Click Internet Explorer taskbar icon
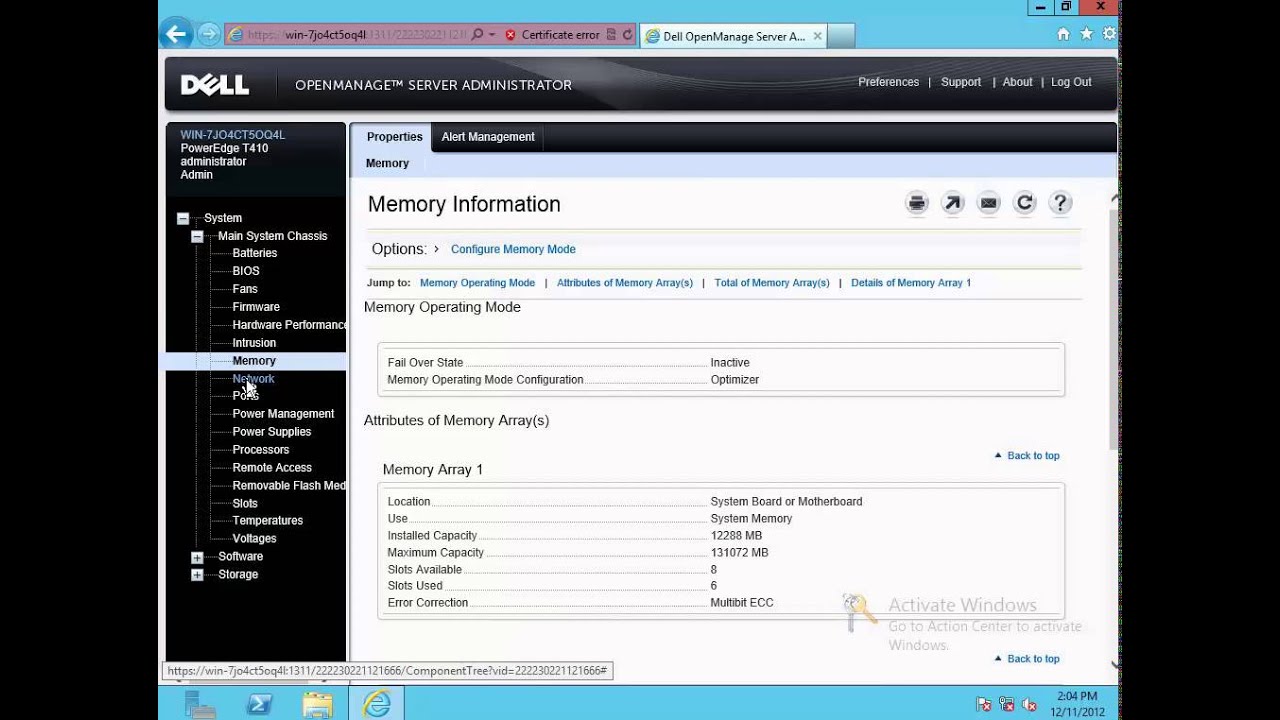 [x=376, y=704]
